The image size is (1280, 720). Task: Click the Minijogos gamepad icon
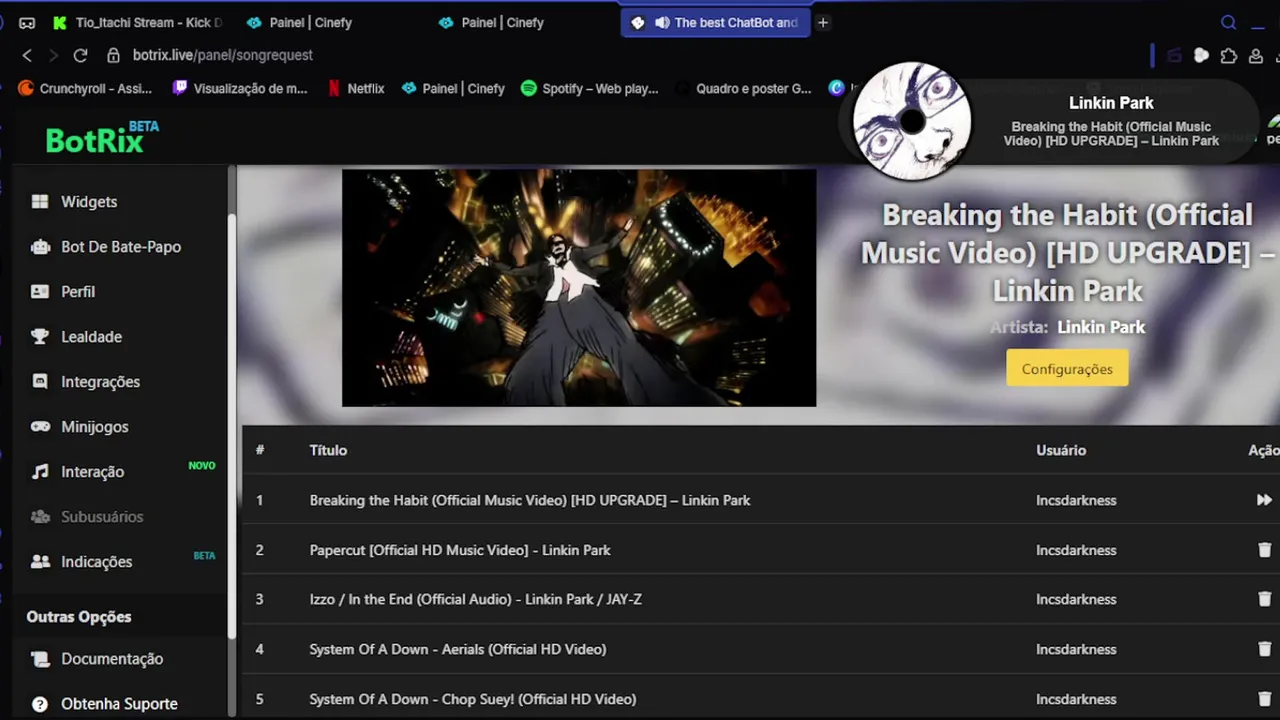click(40, 426)
